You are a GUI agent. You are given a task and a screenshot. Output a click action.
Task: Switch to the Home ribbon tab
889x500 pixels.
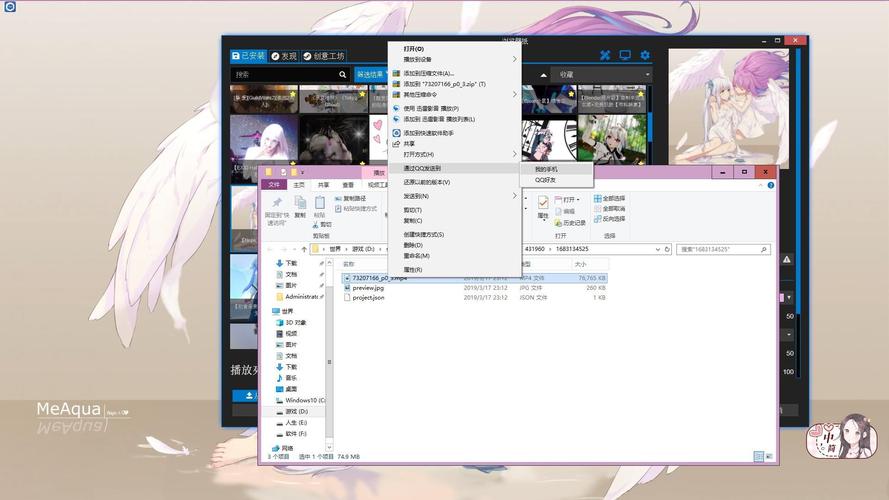[299, 185]
